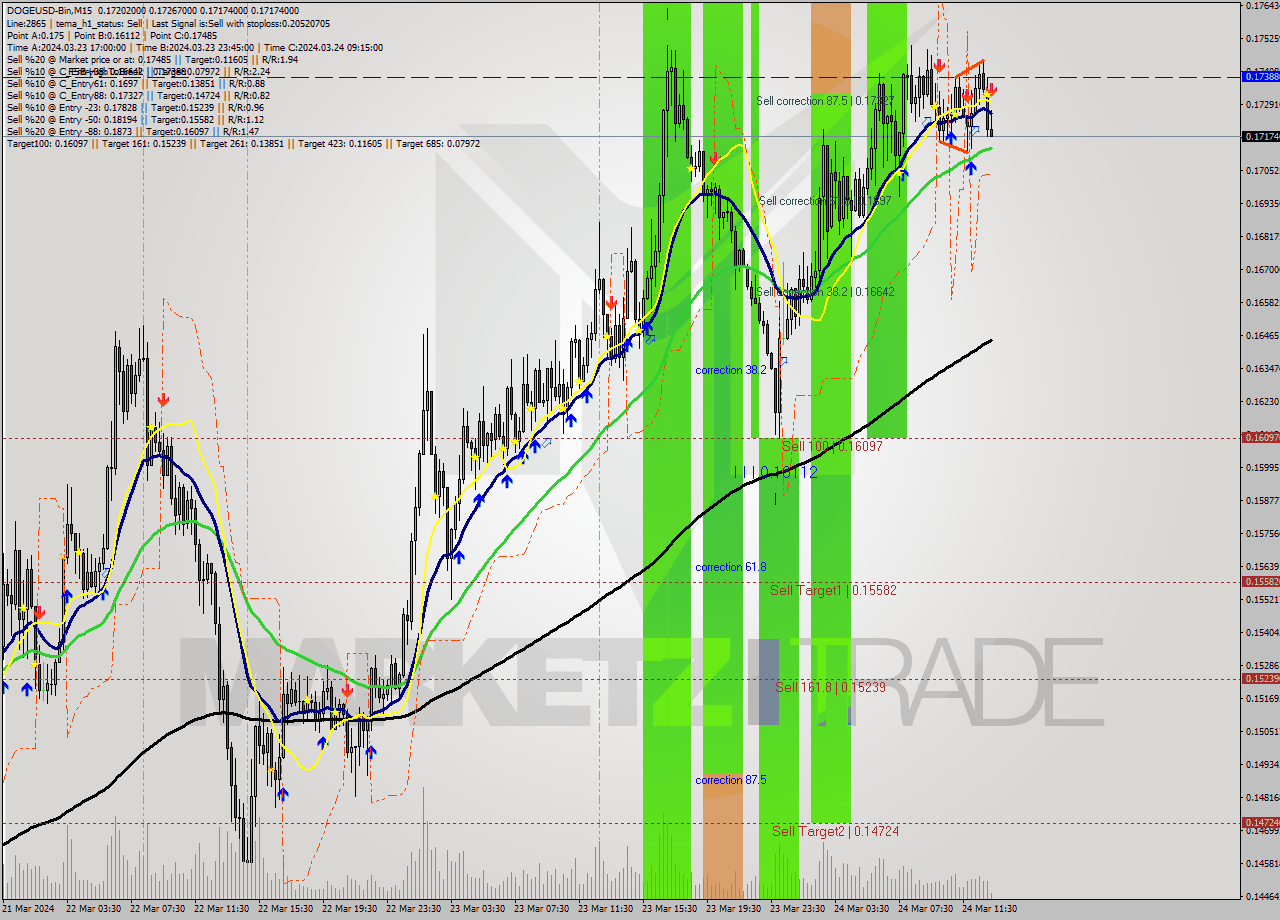1280x920 pixels.
Task: Click the 'Sell 100 | 0.16097' label
Action: click(832, 446)
